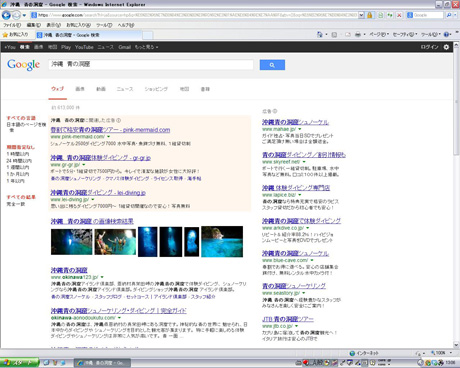
Task: Click the padlock security icon in address bar
Action: pyautogui.click(x=370, y=15)
